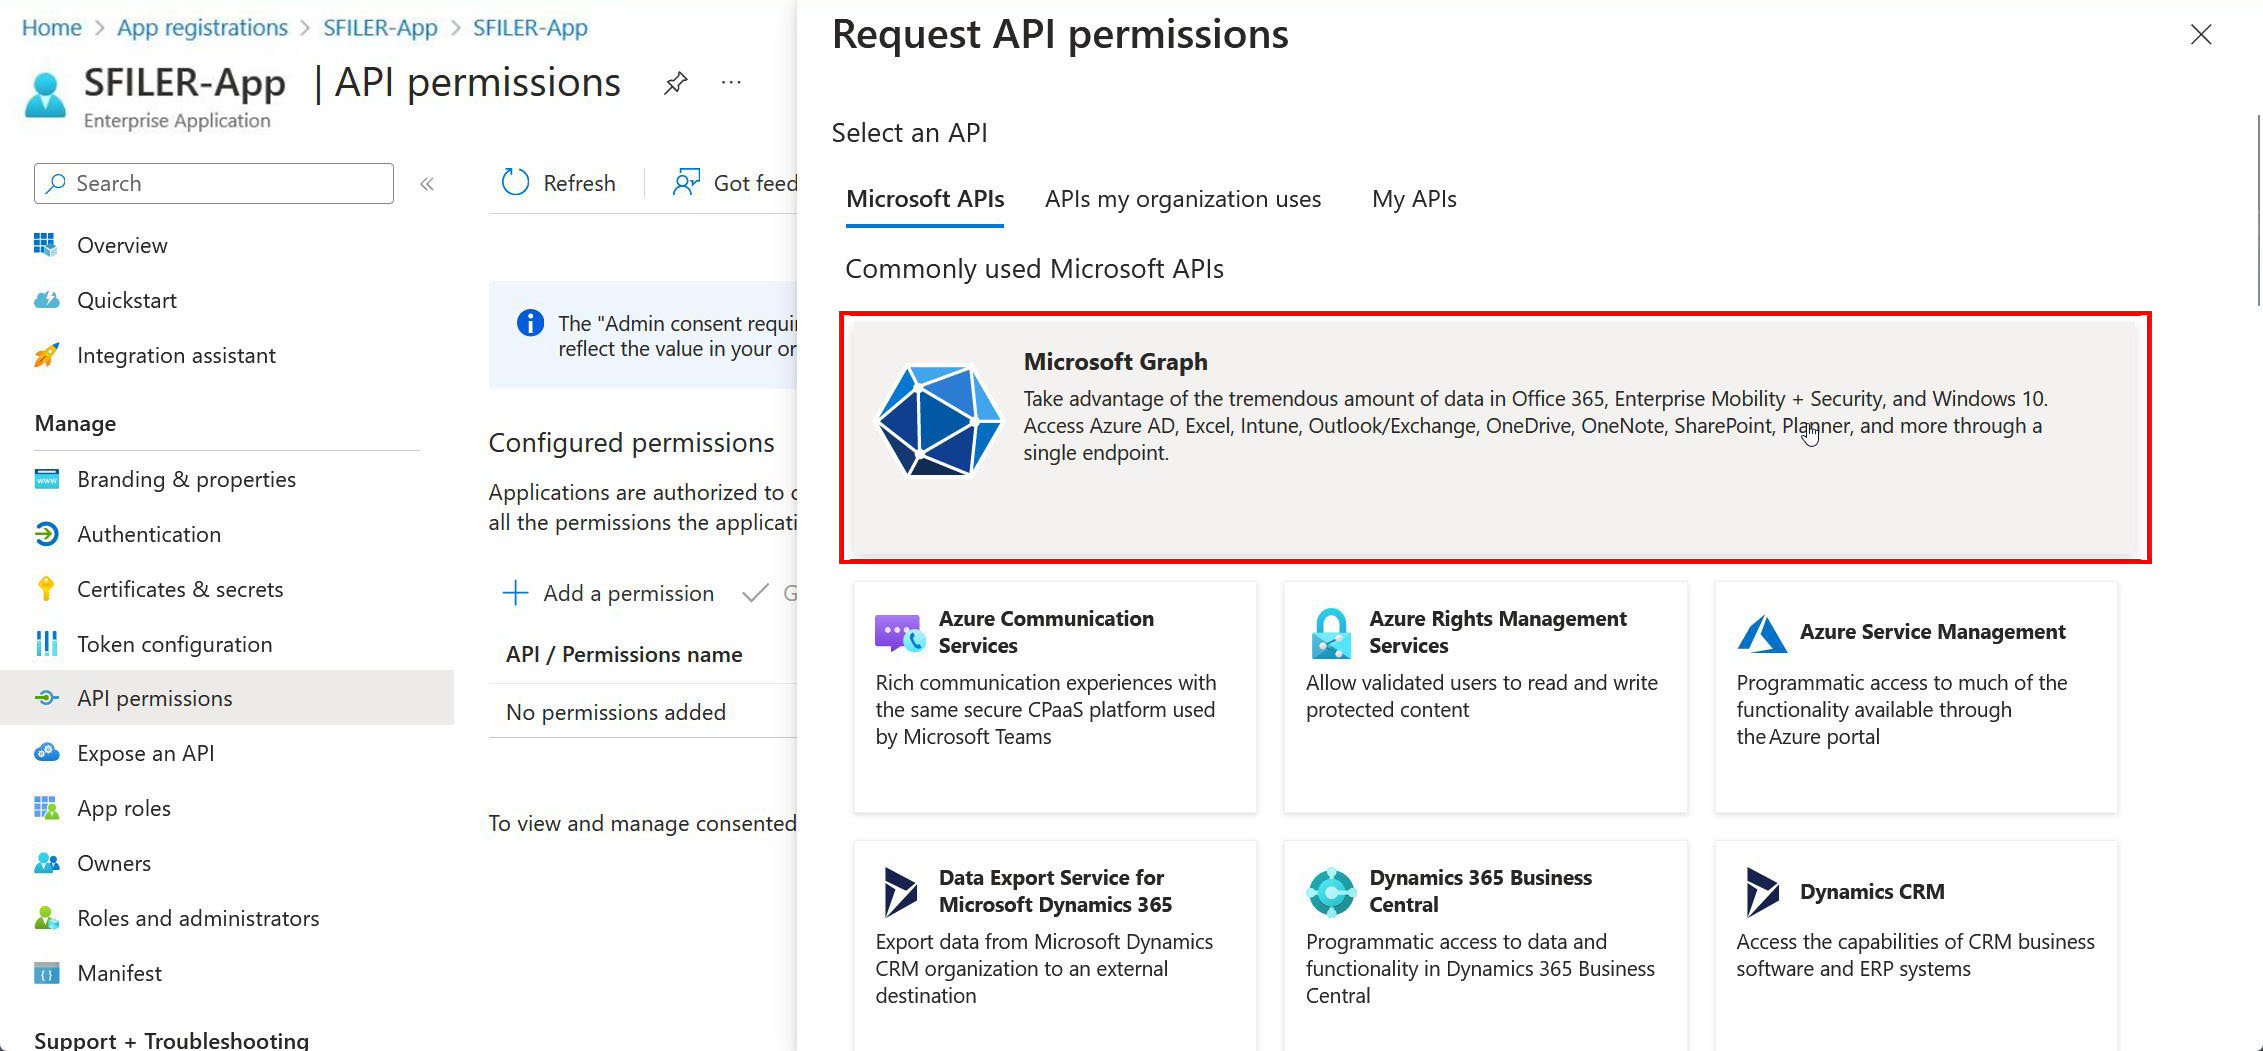Click the Certificates & secrets key icon

(x=46, y=589)
